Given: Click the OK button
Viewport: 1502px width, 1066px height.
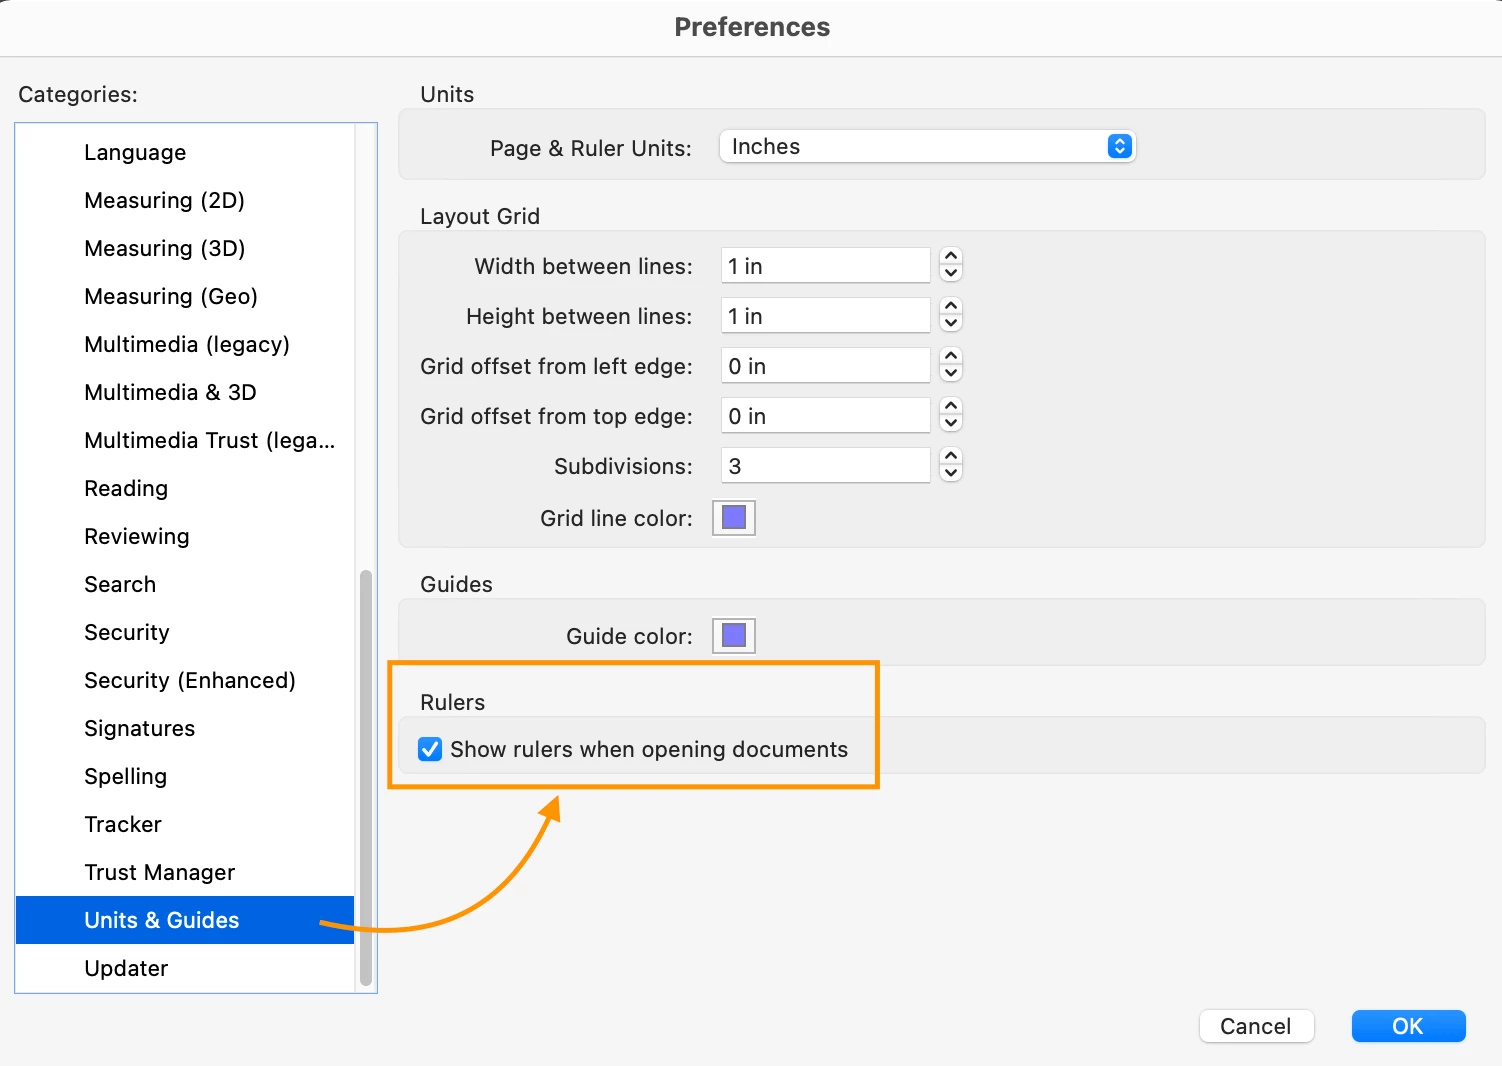Looking at the screenshot, I should (x=1408, y=1026).
